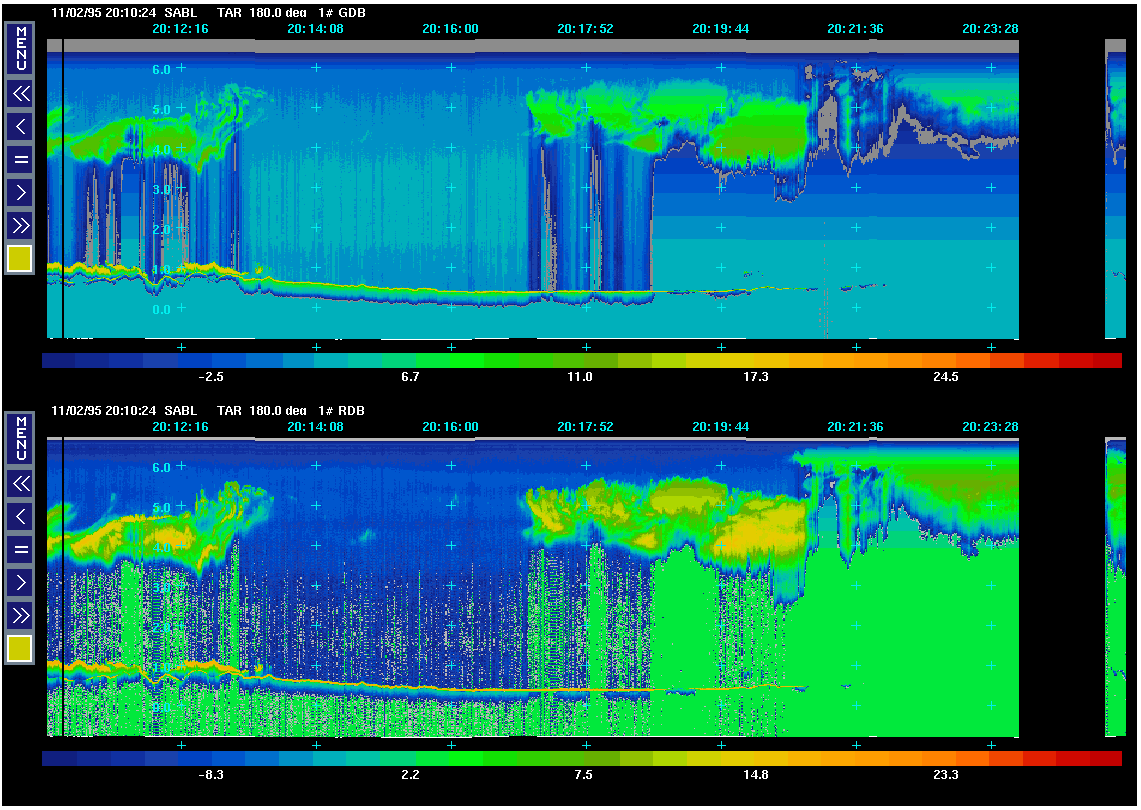Click fast forward double-arrow in lower panel
This screenshot has width=1141, height=810.
tap(20, 615)
